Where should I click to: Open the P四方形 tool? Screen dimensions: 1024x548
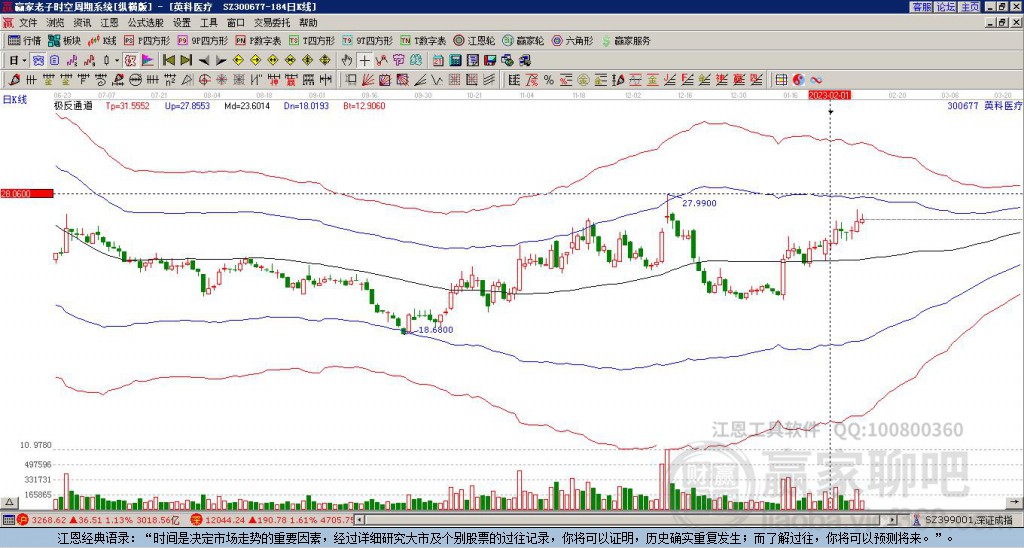(x=147, y=40)
